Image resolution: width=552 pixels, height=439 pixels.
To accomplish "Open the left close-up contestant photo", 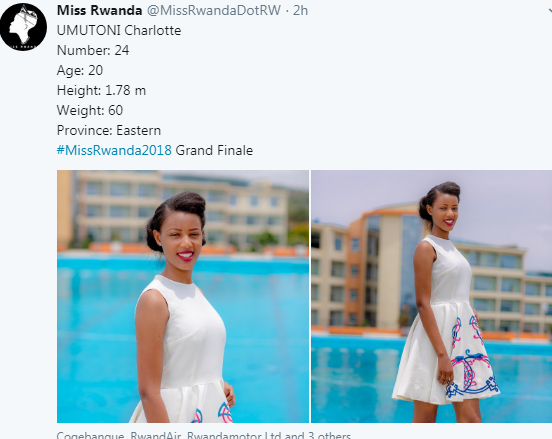I will 183,296.
